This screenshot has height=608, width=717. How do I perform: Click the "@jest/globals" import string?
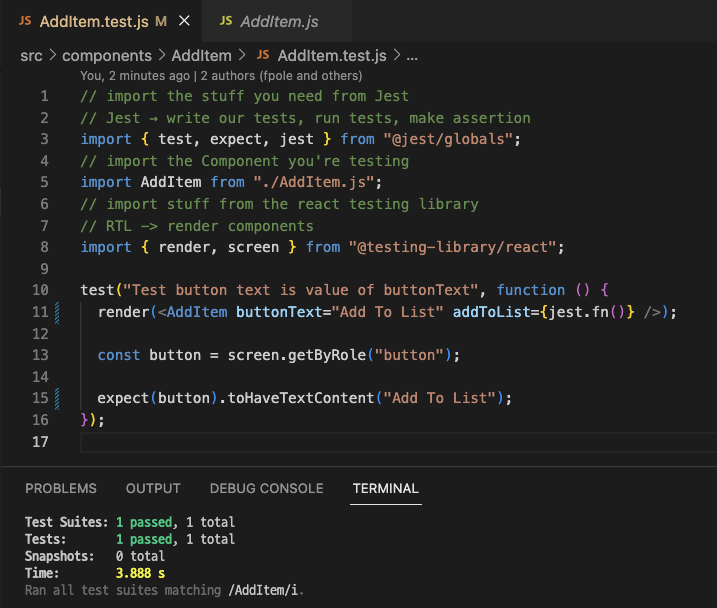click(x=448, y=139)
